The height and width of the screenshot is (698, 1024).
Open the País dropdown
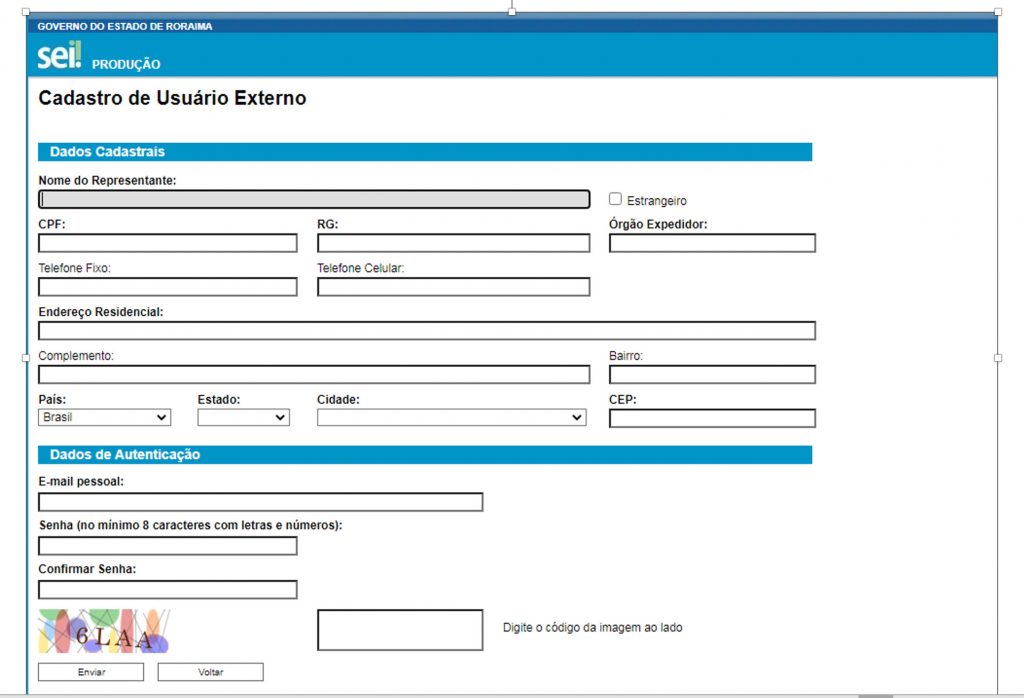pyautogui.click(x=104, y=418)
